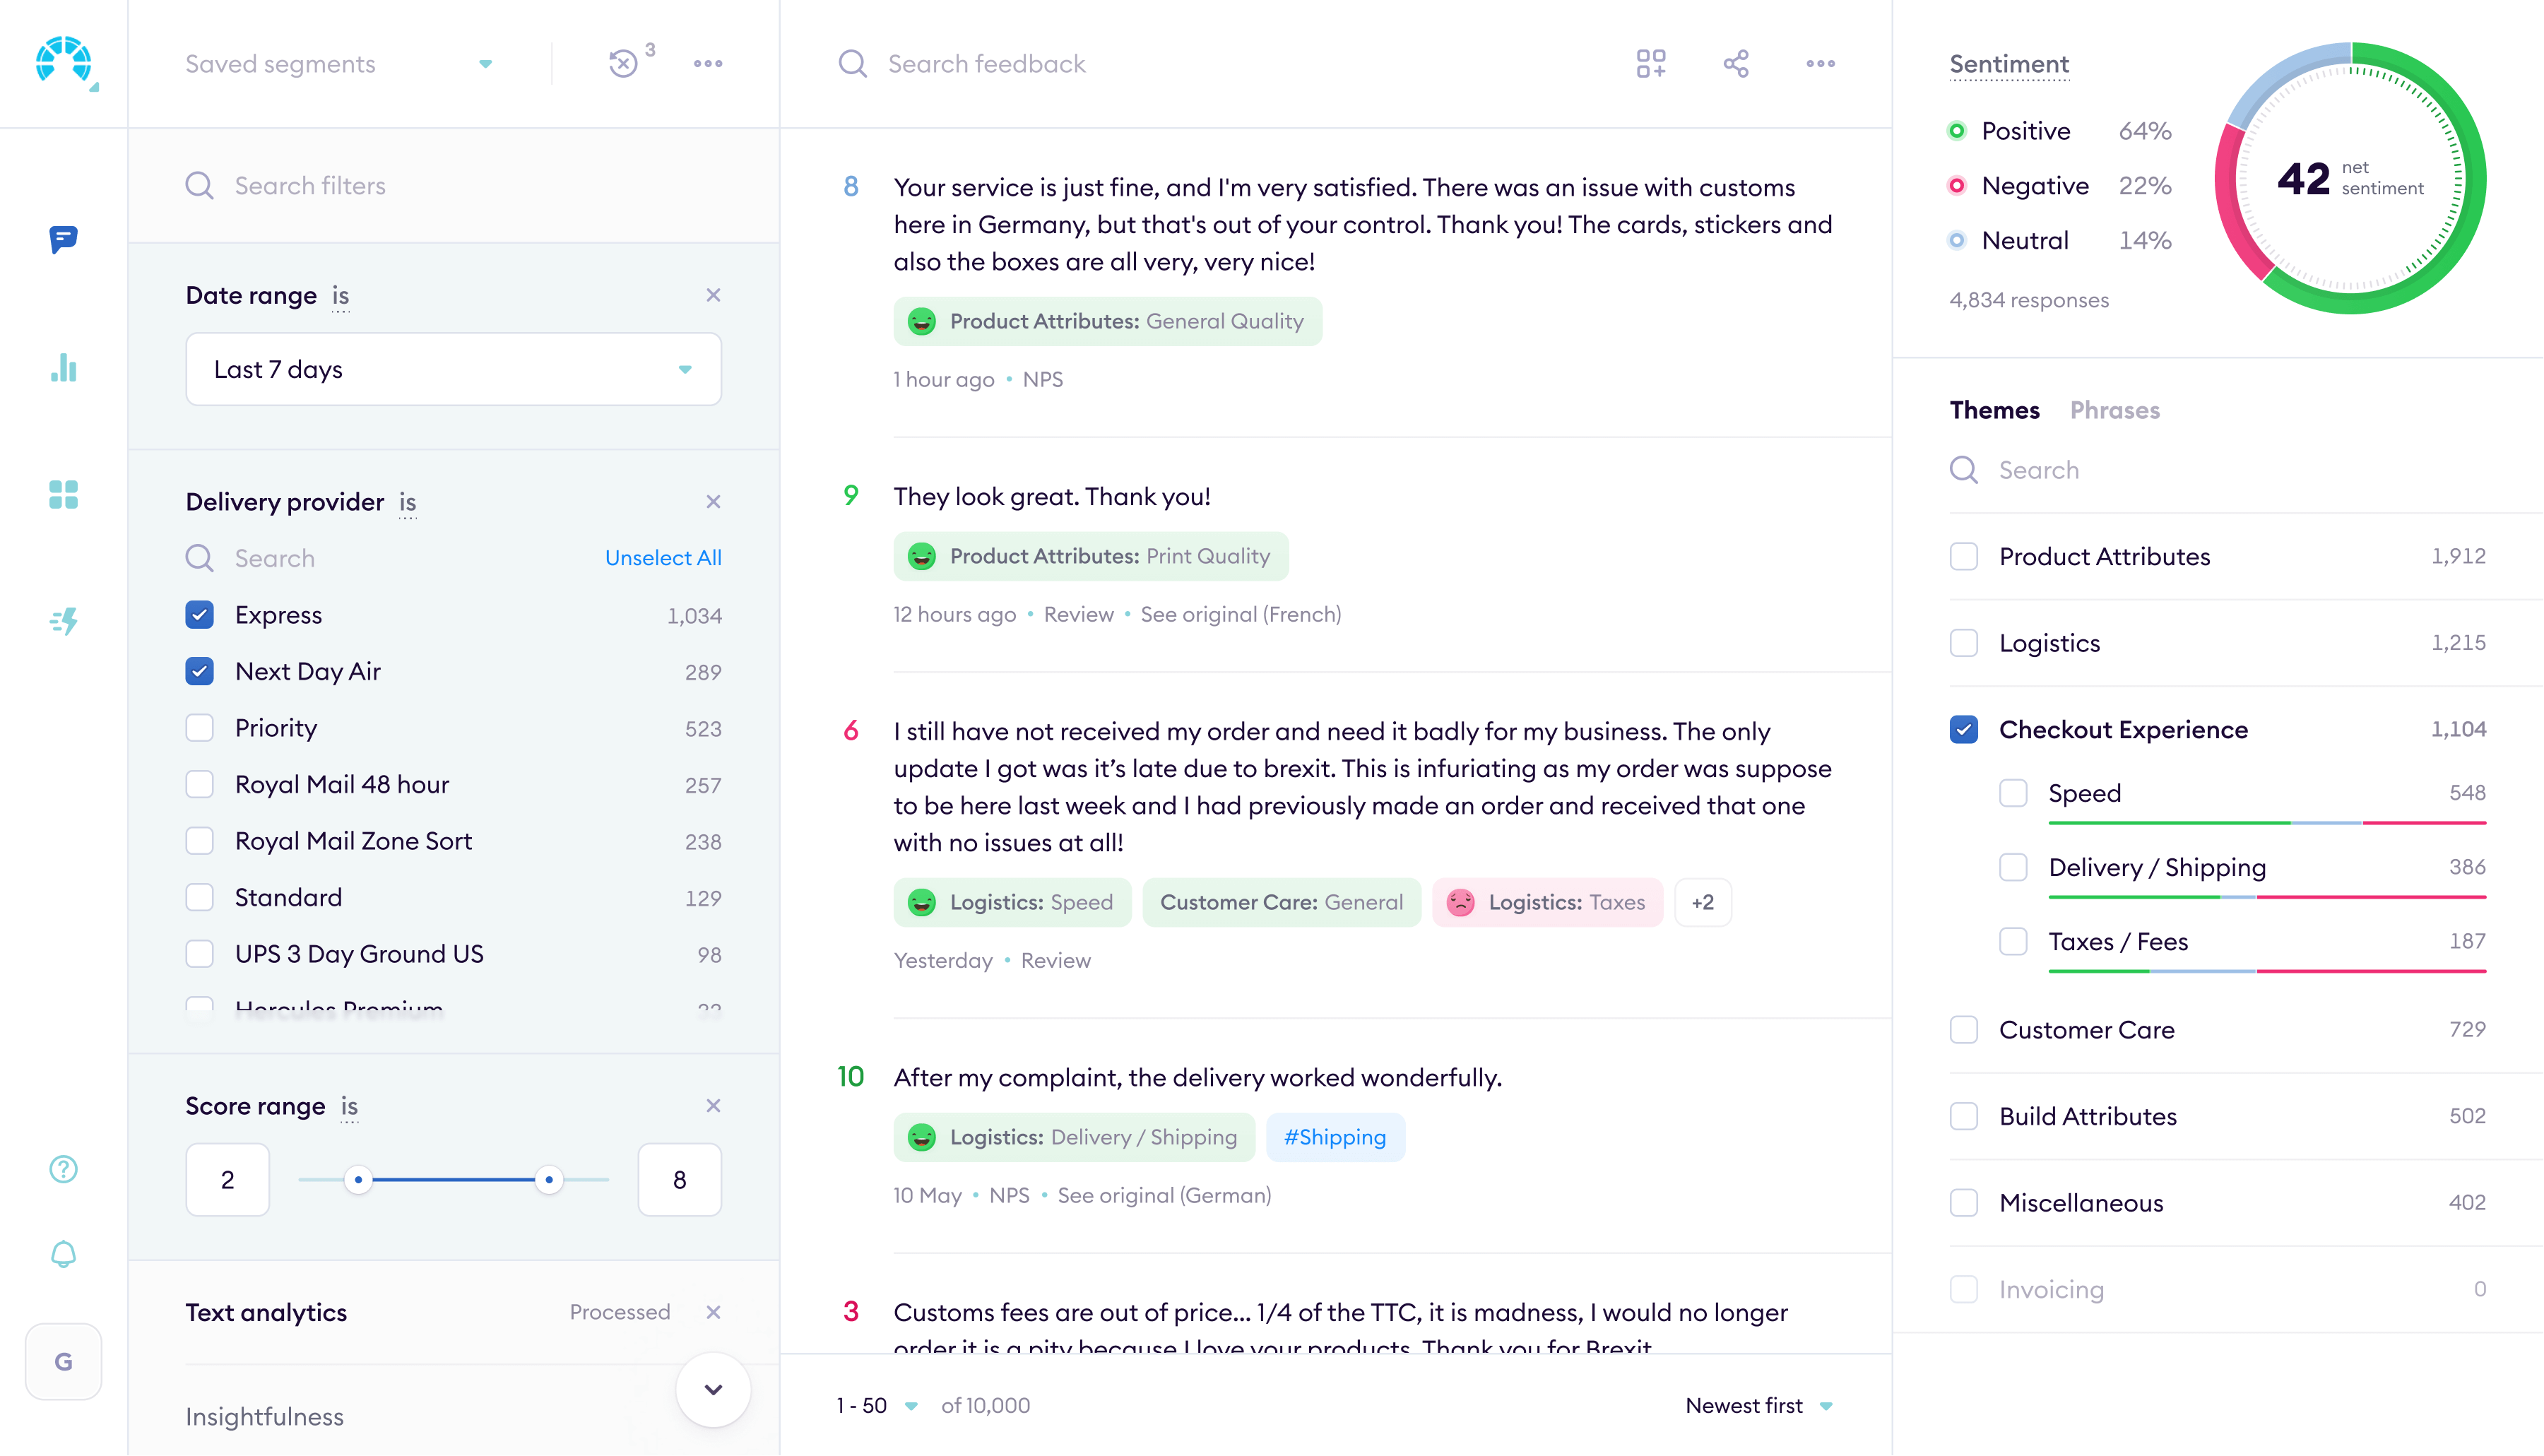Share the feedback view using share icon
The height and width of the screenshot is (1456, 2544).
pos(1735,63)
